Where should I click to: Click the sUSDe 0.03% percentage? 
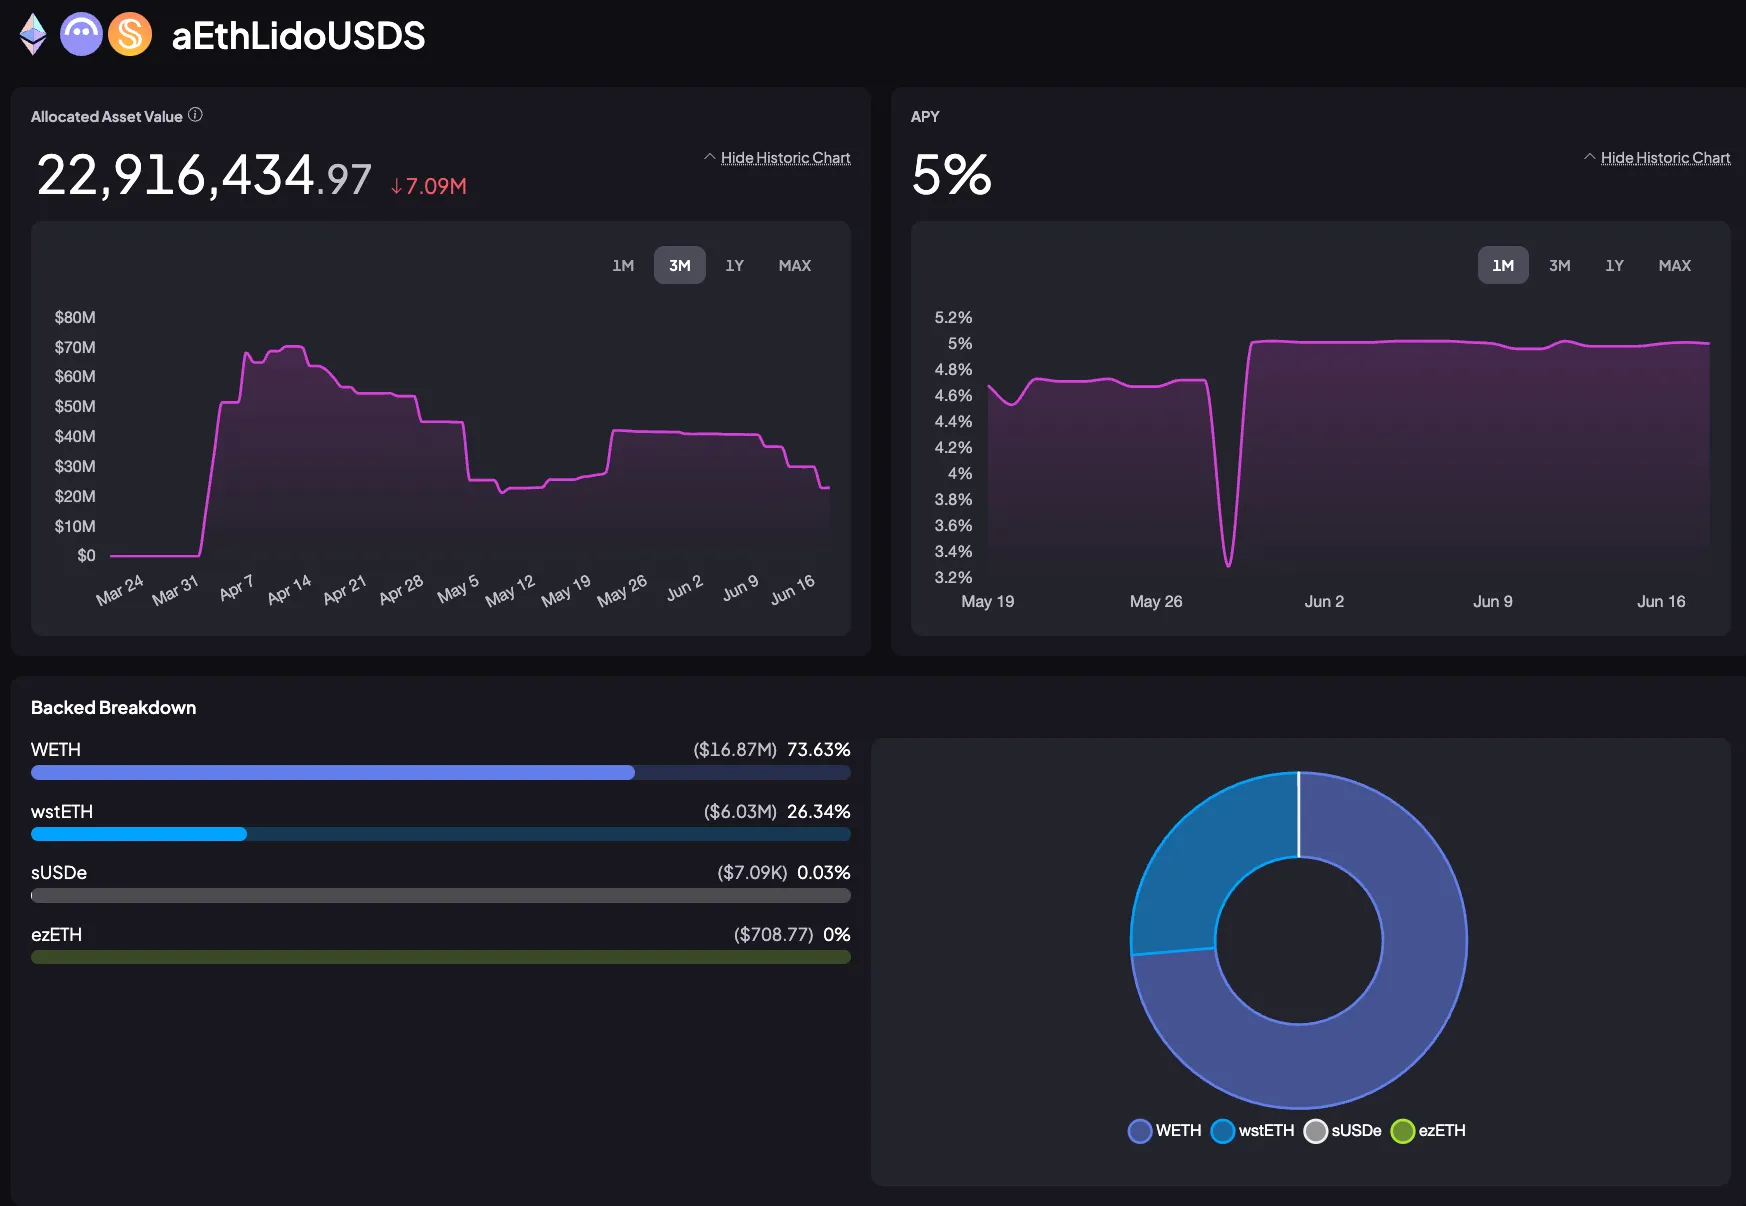coord(823,873)
